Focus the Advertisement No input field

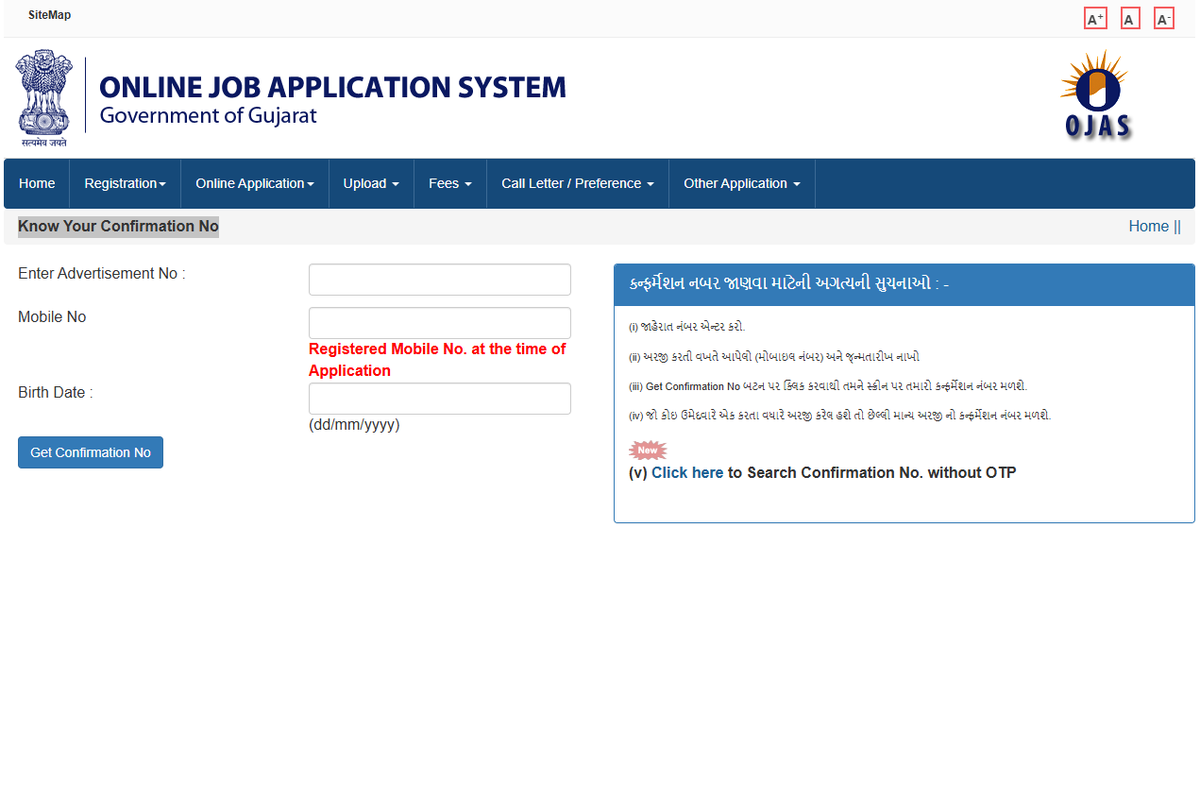440,280
